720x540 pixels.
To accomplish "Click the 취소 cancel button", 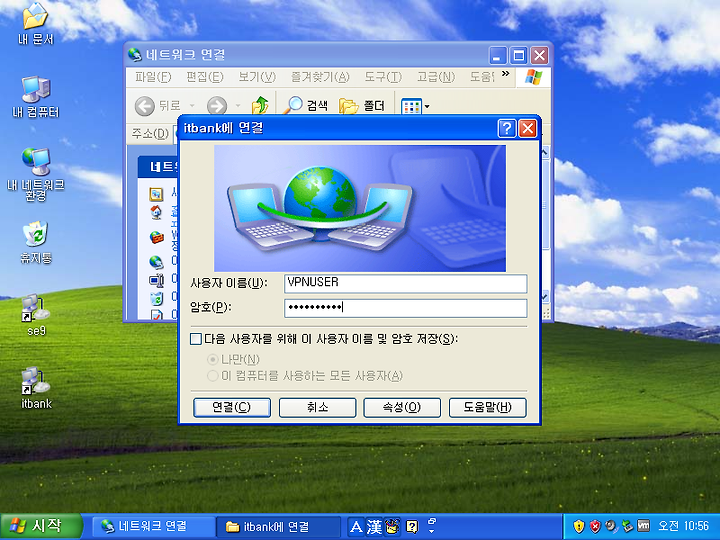I will point(317,407).
